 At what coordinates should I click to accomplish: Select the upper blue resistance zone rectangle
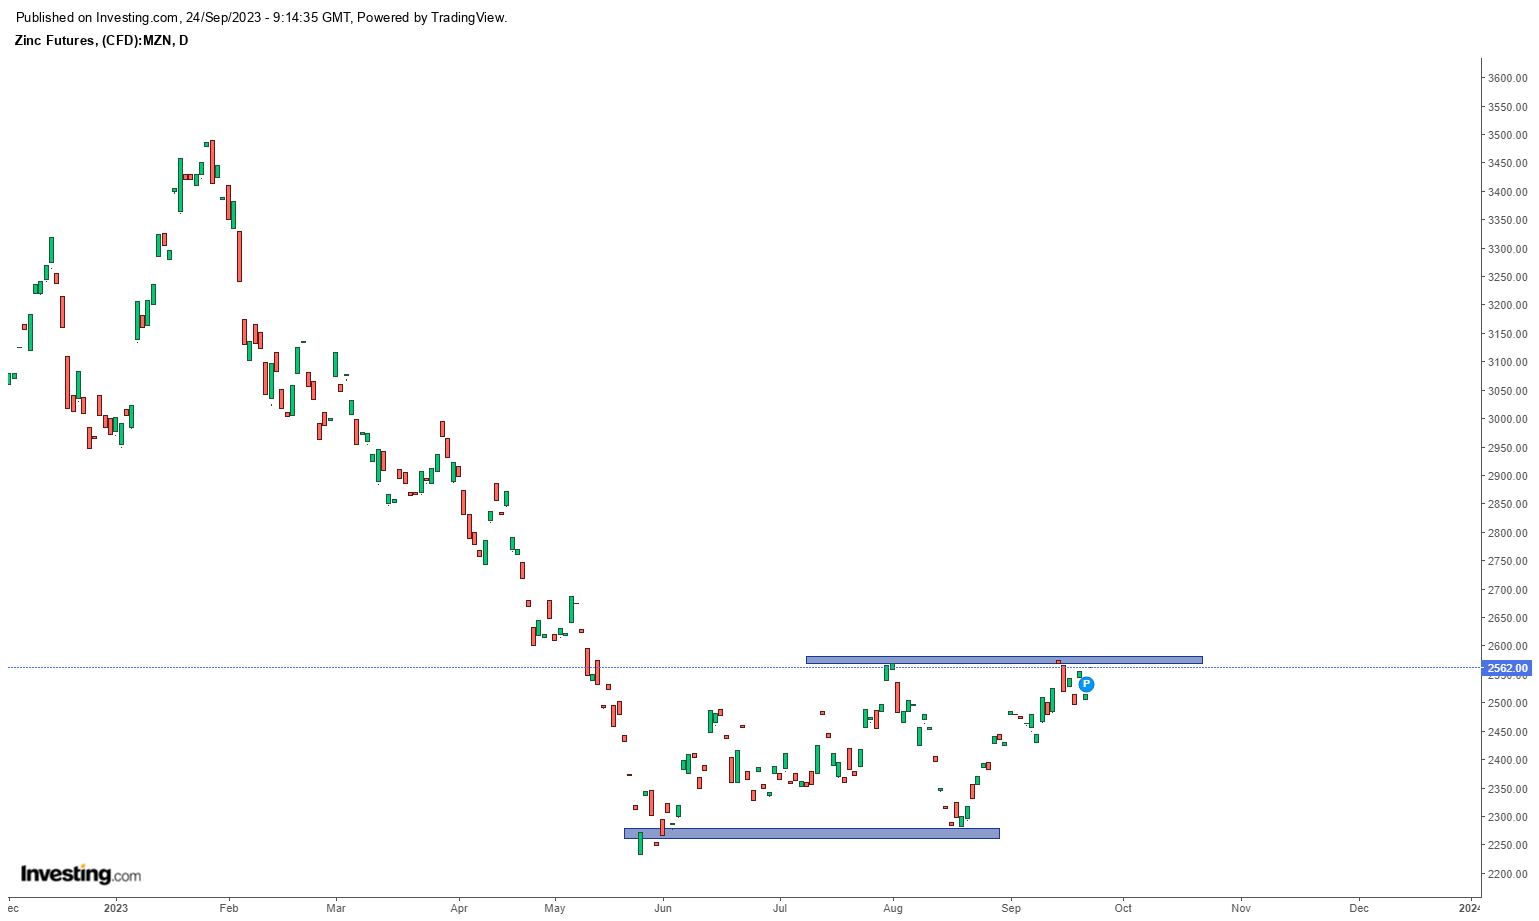click(1003, 660)
